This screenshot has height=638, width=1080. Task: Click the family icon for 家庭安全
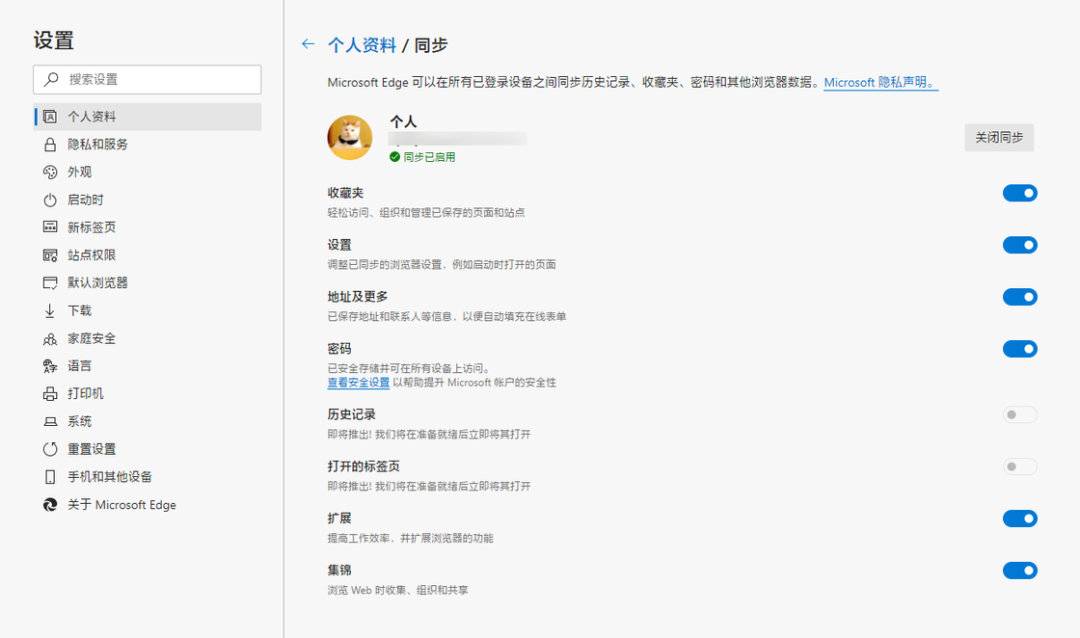point(50,339)
